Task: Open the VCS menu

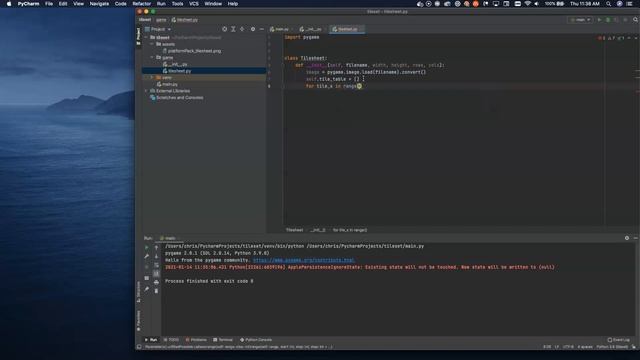Action: (x=194, y=4)
